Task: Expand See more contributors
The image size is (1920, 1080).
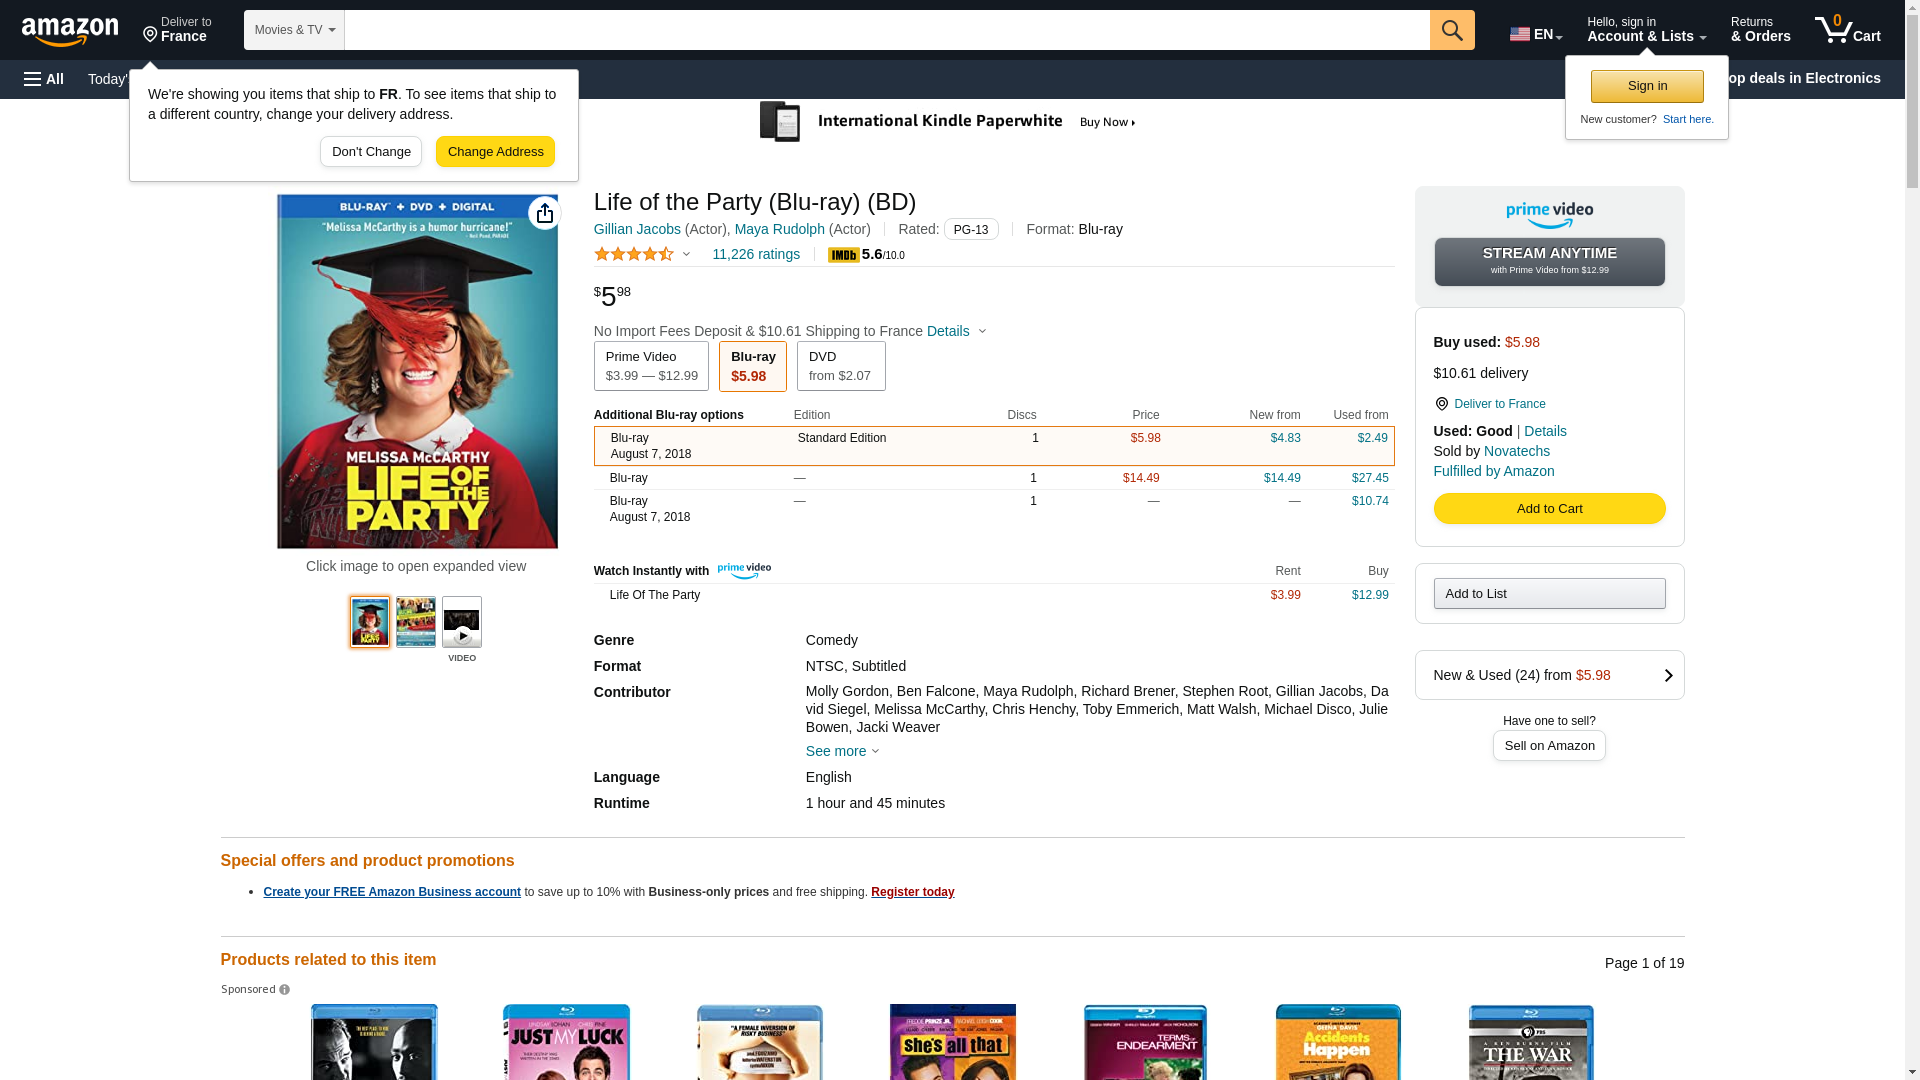Action: [x=842, y=751]
